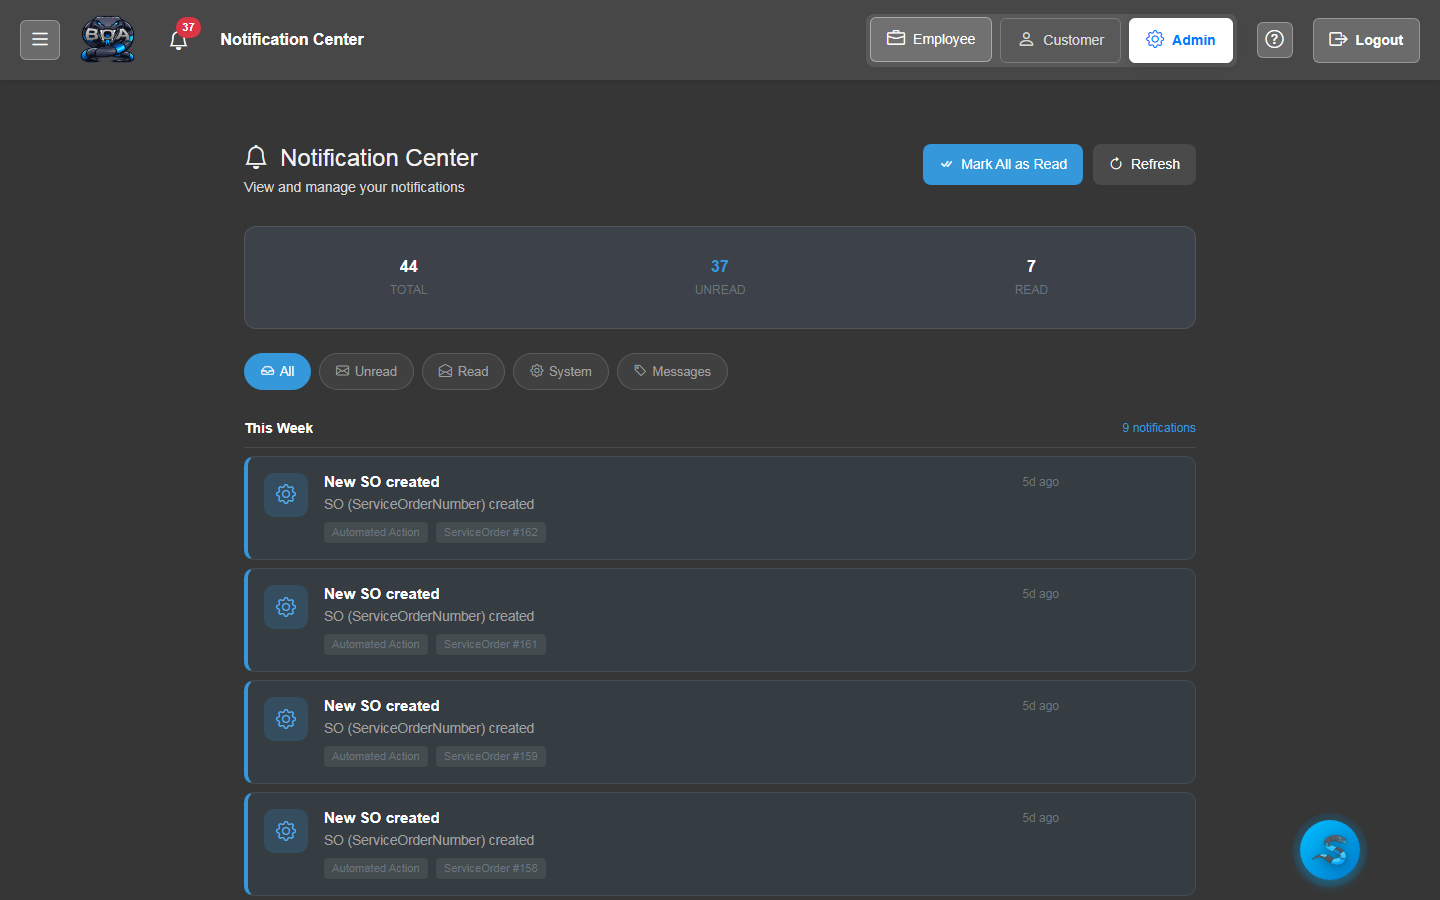Click the Mark All as Read button
Viewport: 1440px width, 900px height.
(1002, 164)
